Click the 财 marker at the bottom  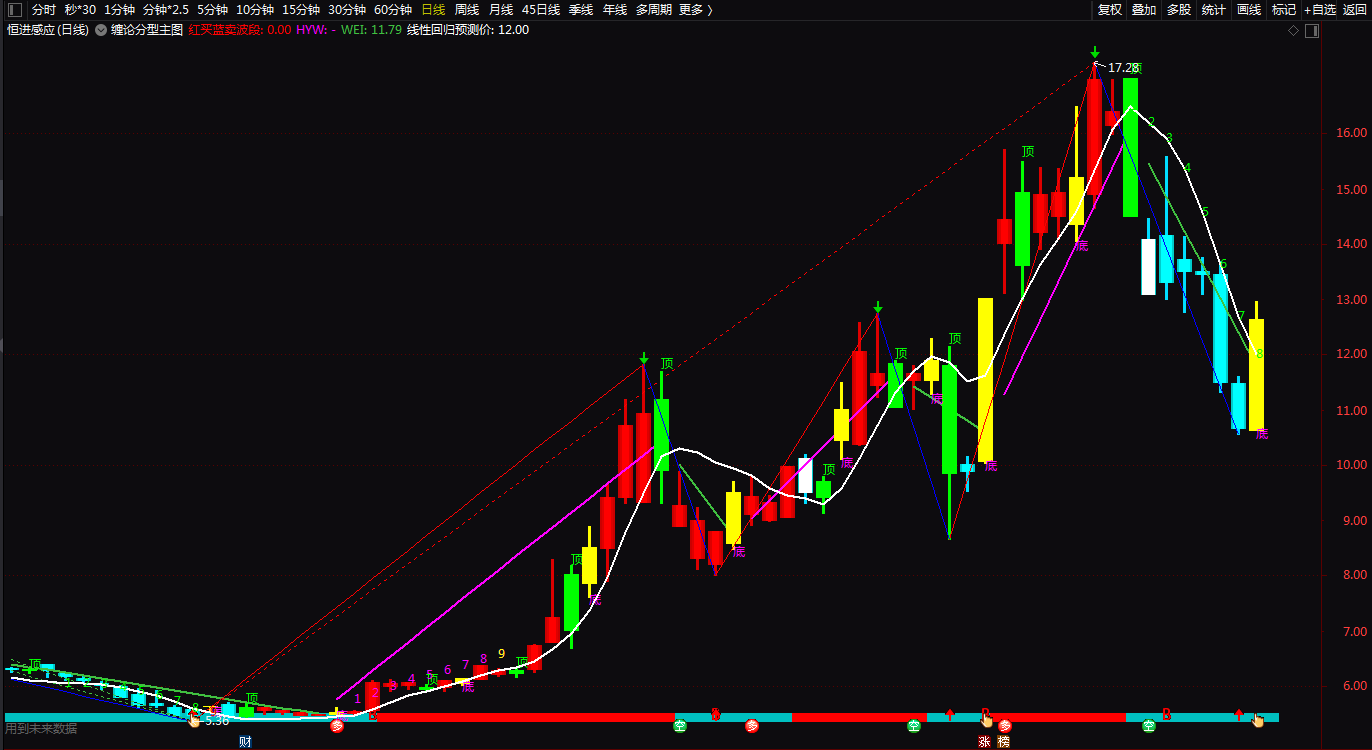pyautogui.click(x=245, y=742)
